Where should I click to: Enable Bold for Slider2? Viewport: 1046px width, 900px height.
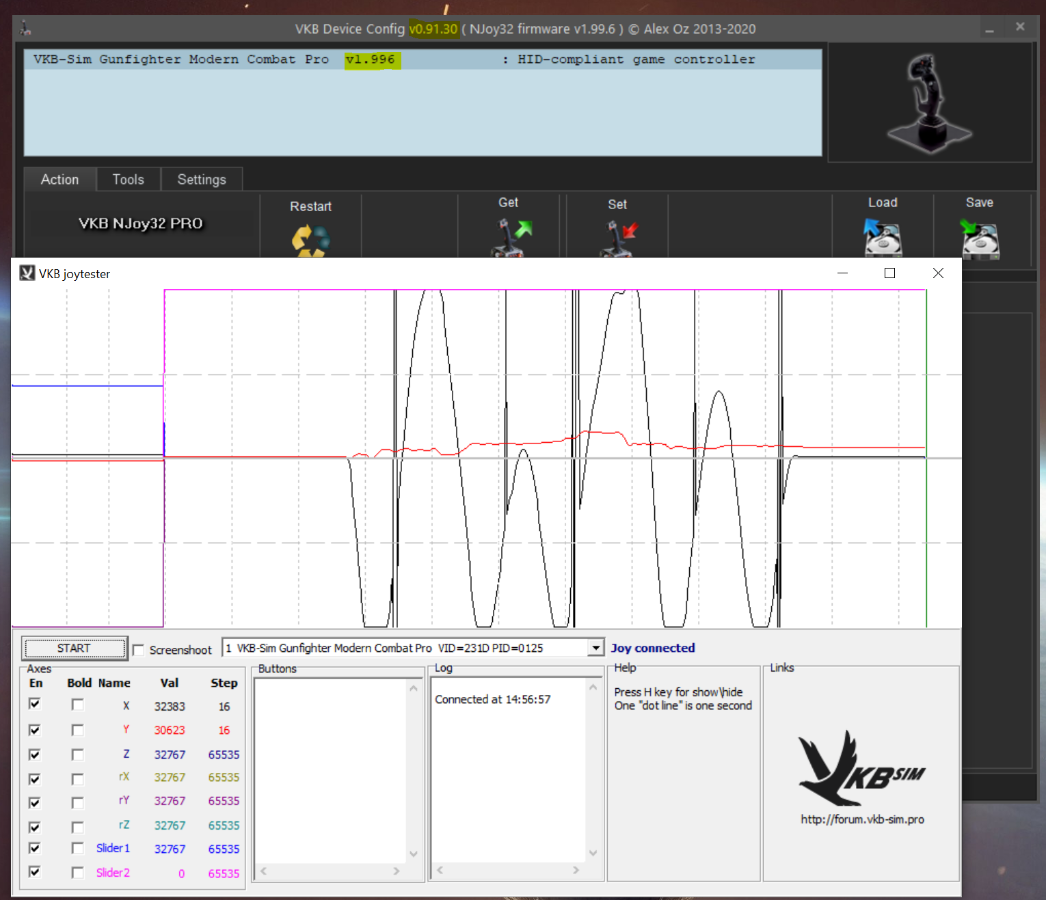tap(77, 872)
